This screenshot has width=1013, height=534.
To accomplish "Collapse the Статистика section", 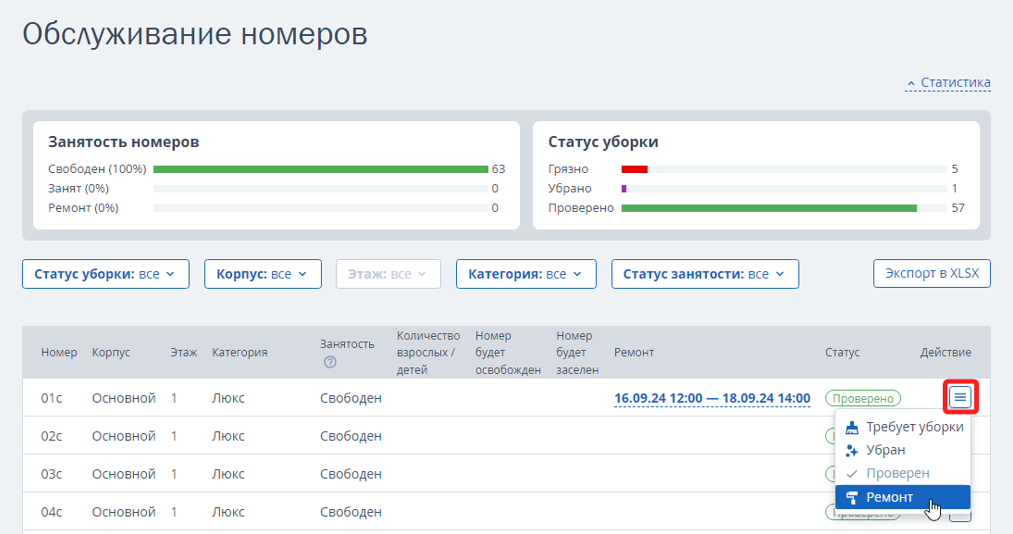I will pyautogui.click(x=948, y=83).
